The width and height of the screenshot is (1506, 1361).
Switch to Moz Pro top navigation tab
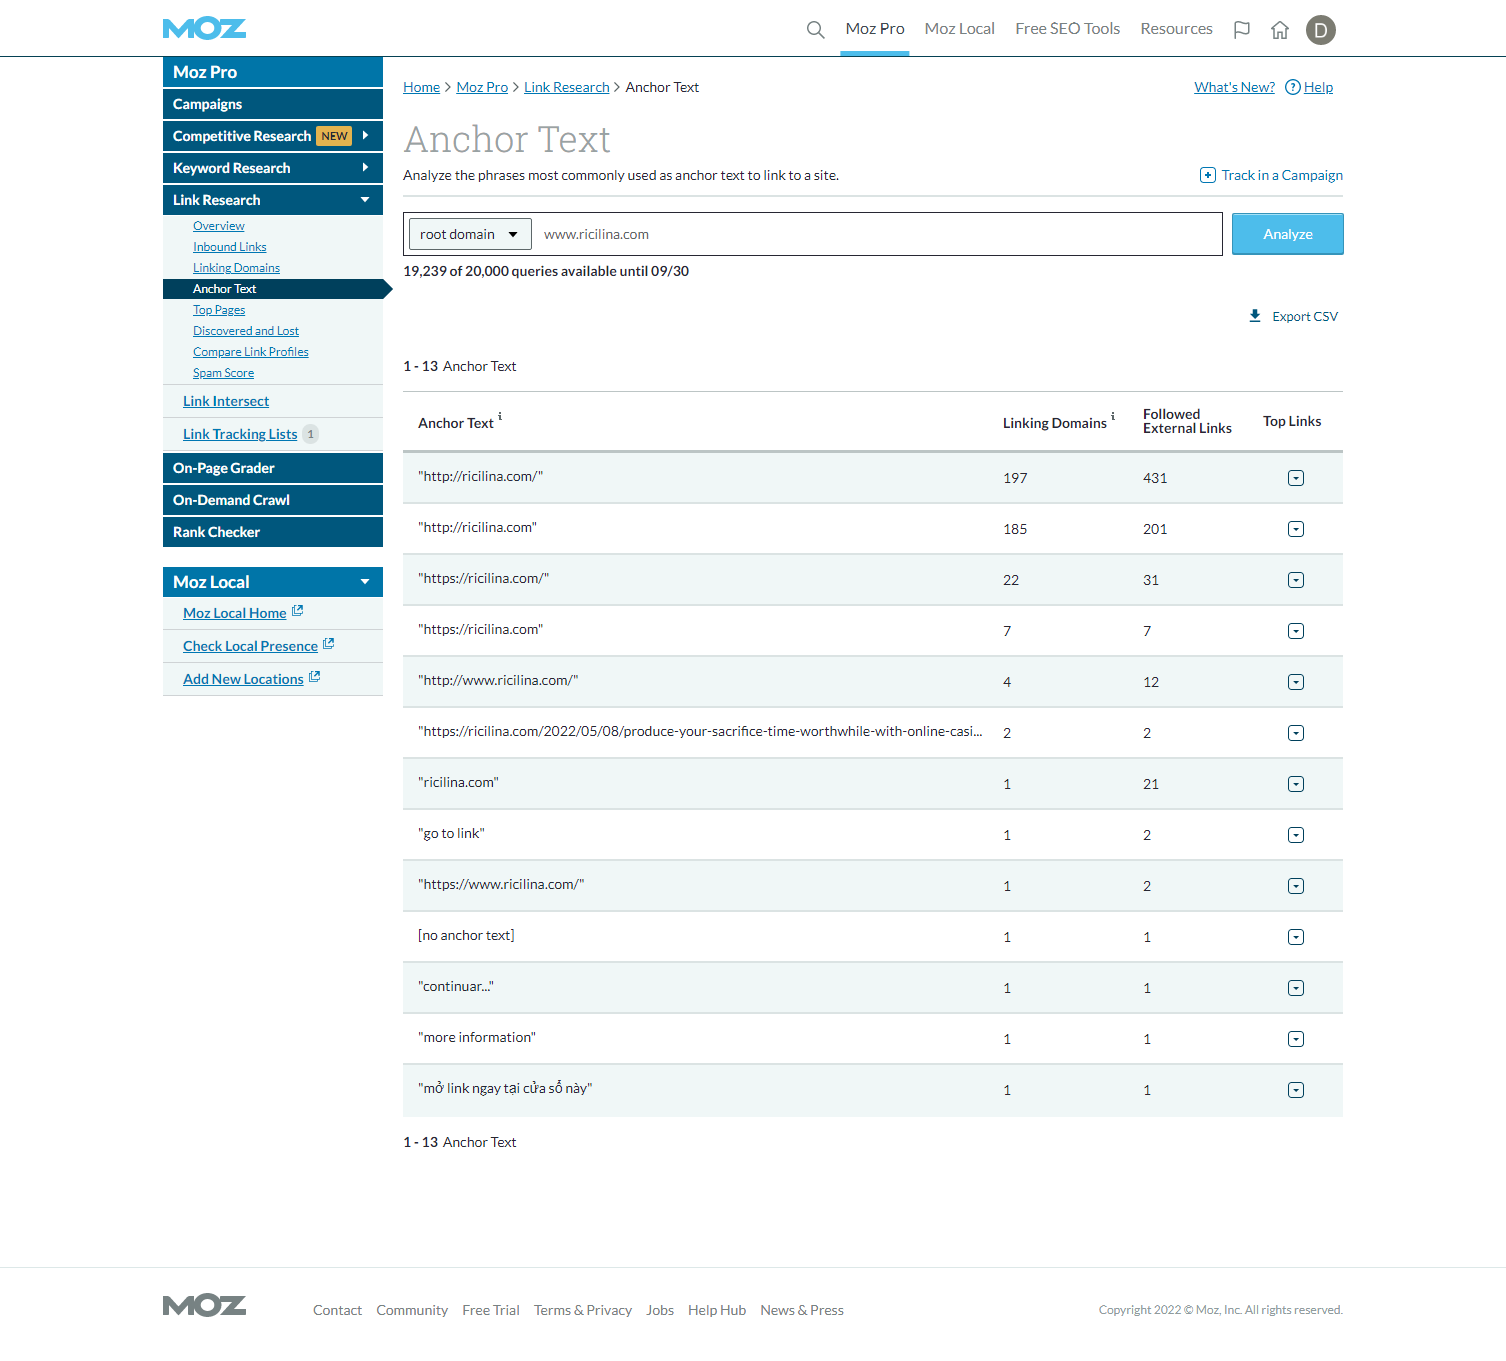click(x=875, y=29)
